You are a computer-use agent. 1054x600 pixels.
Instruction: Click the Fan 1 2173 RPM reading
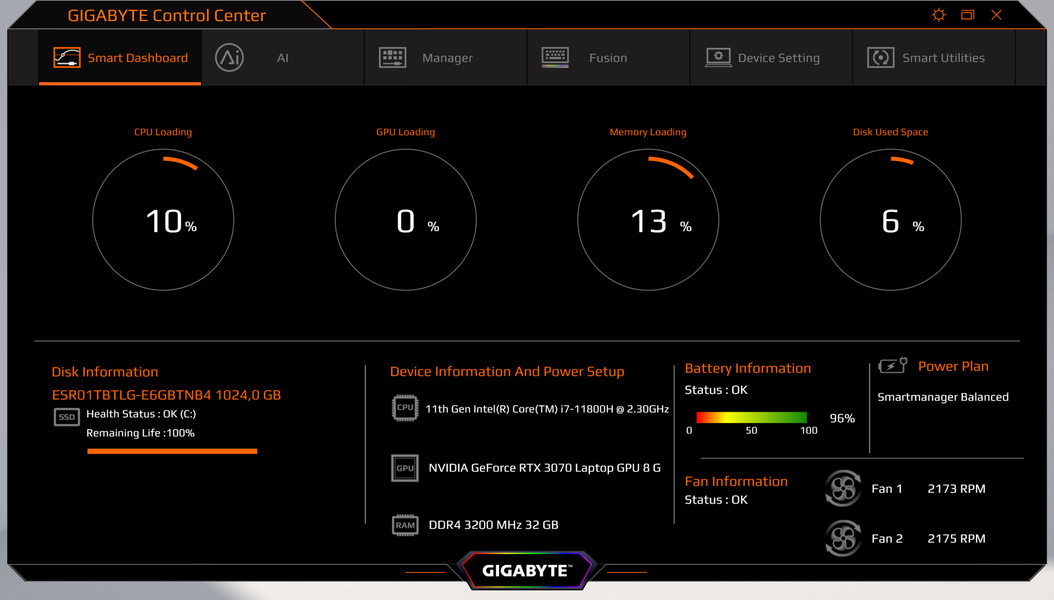(x=957, y=488)
